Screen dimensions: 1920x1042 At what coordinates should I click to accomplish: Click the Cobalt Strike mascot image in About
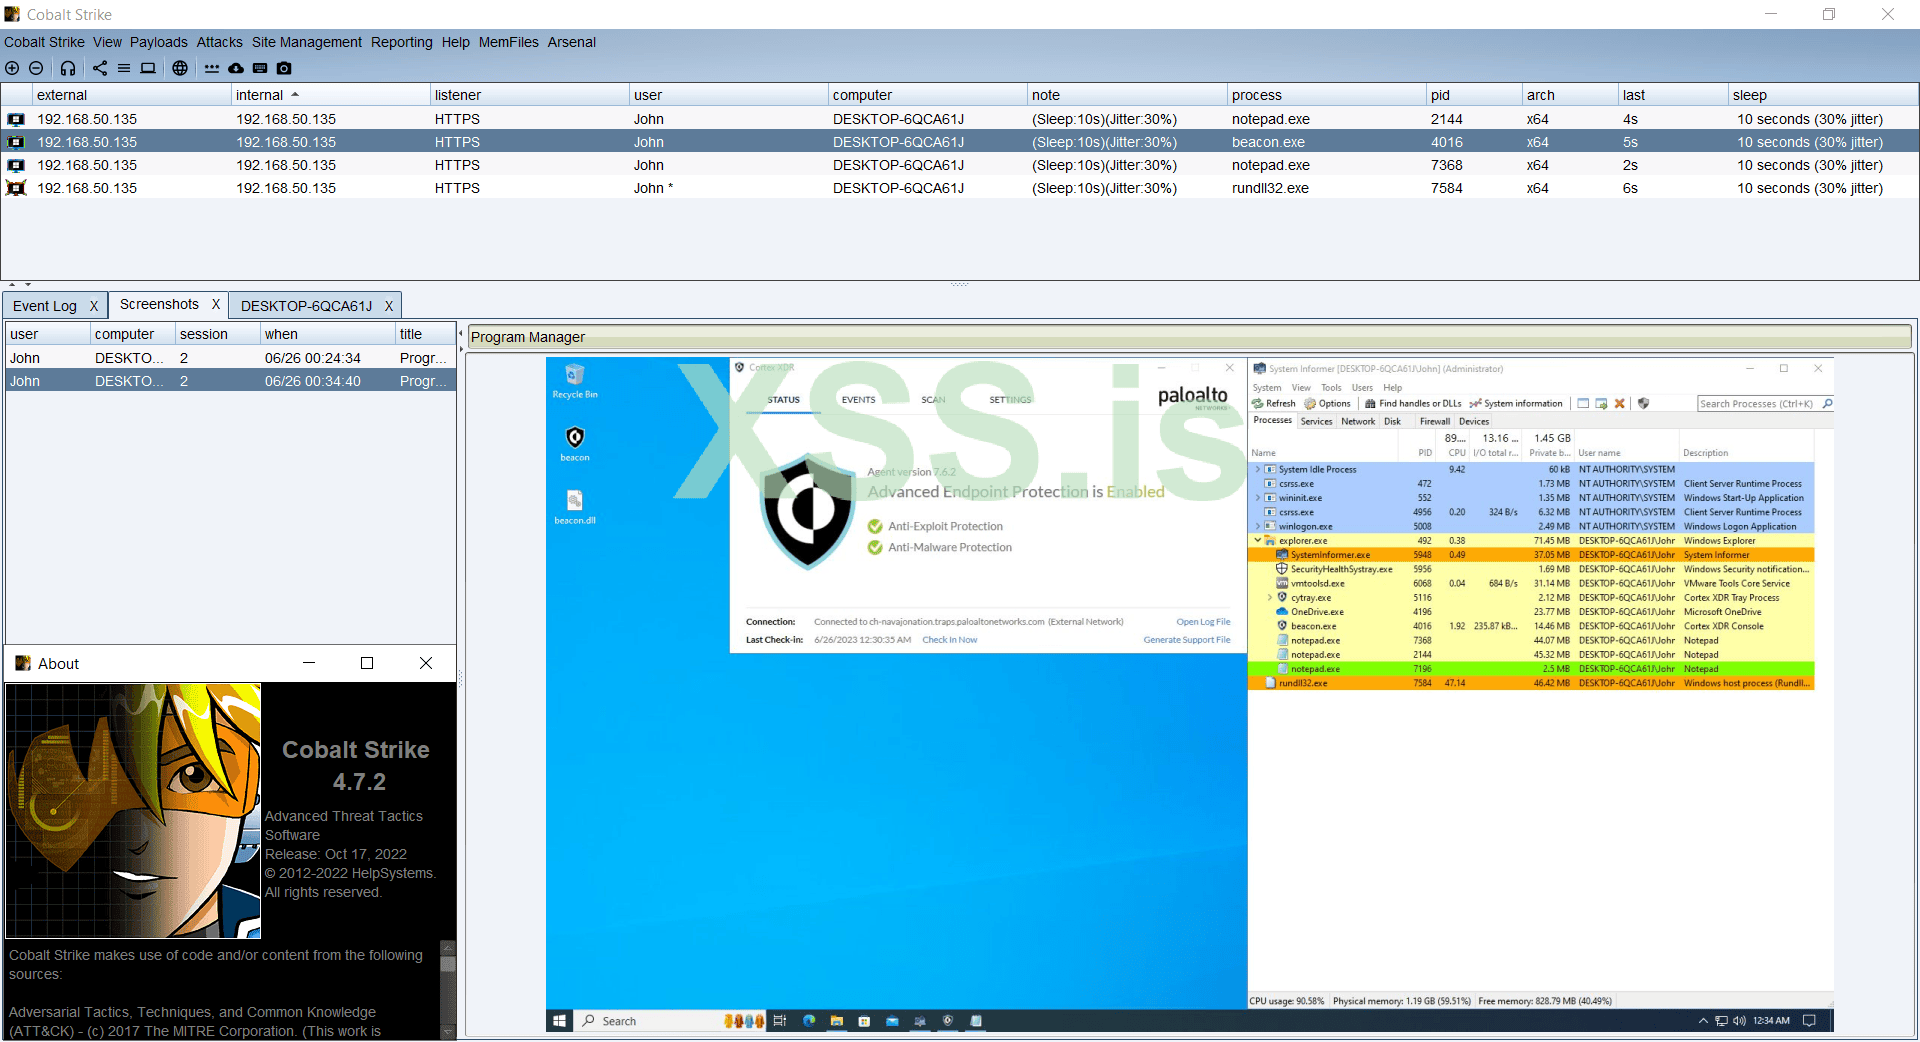(x=133, y=811)
